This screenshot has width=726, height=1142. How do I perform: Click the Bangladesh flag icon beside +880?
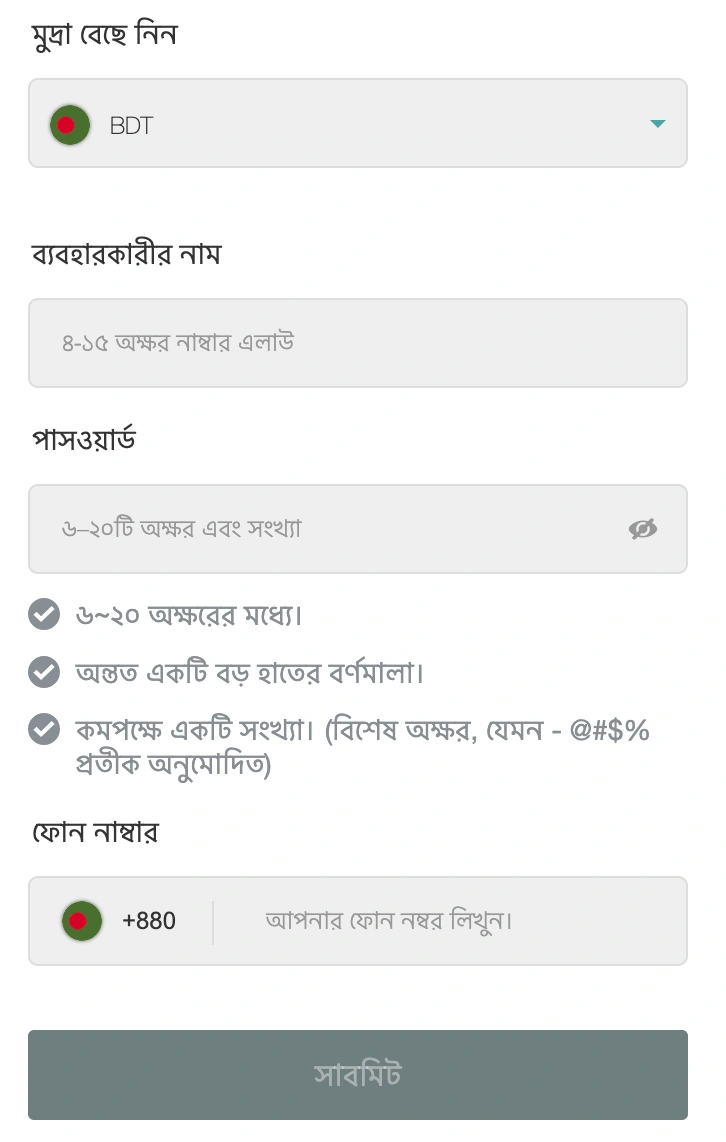[x=82, y=921]
